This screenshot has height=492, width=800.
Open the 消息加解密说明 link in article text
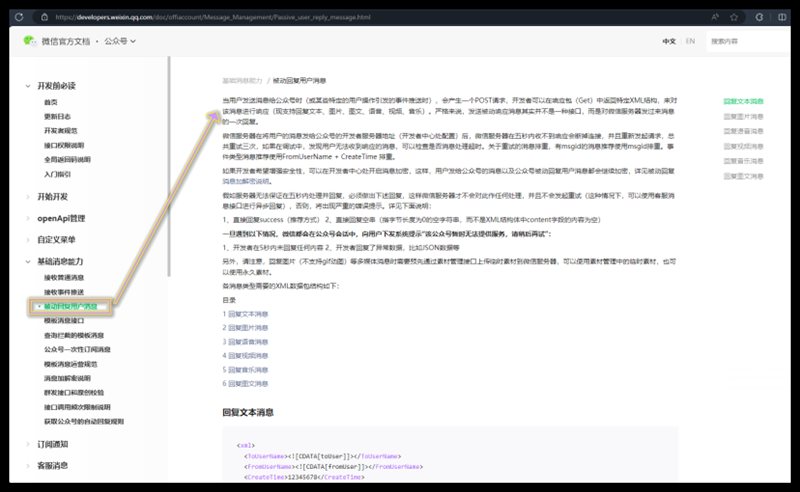click(246, 181)
